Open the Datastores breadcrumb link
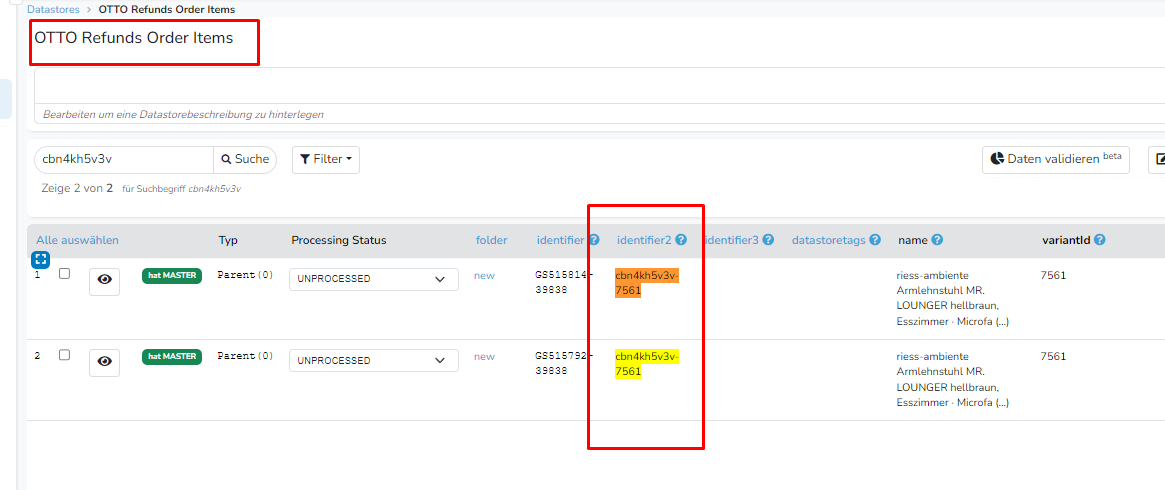1165x490 pixels. tap(54, 10)
